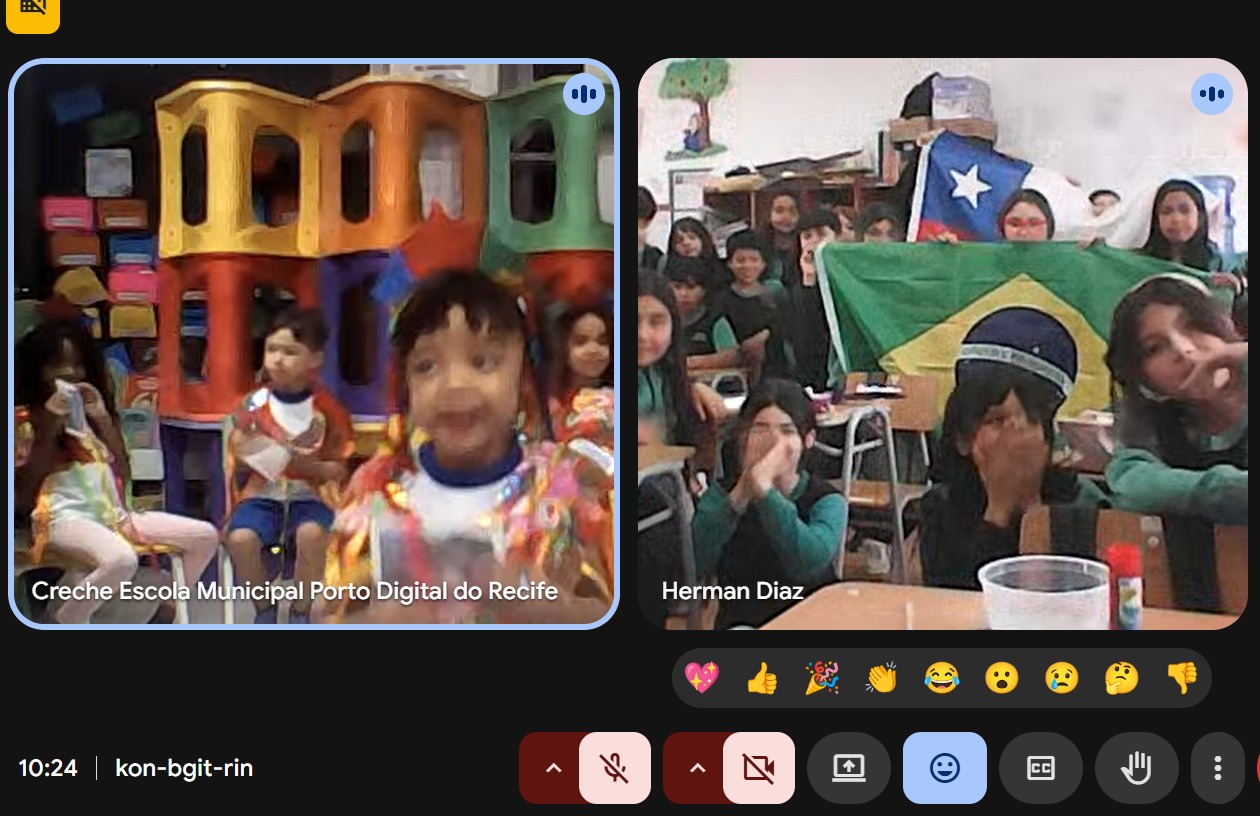Send the thumbs down reaction
The height and width of the screenshot is (816, 1260).
pyautogui.click(x=1182, y=678)
